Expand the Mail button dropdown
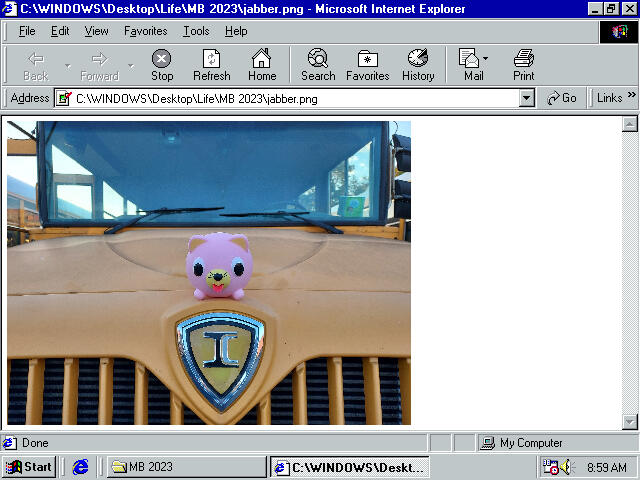This screenshot has height=480, width=640. [x=486, y=59]
